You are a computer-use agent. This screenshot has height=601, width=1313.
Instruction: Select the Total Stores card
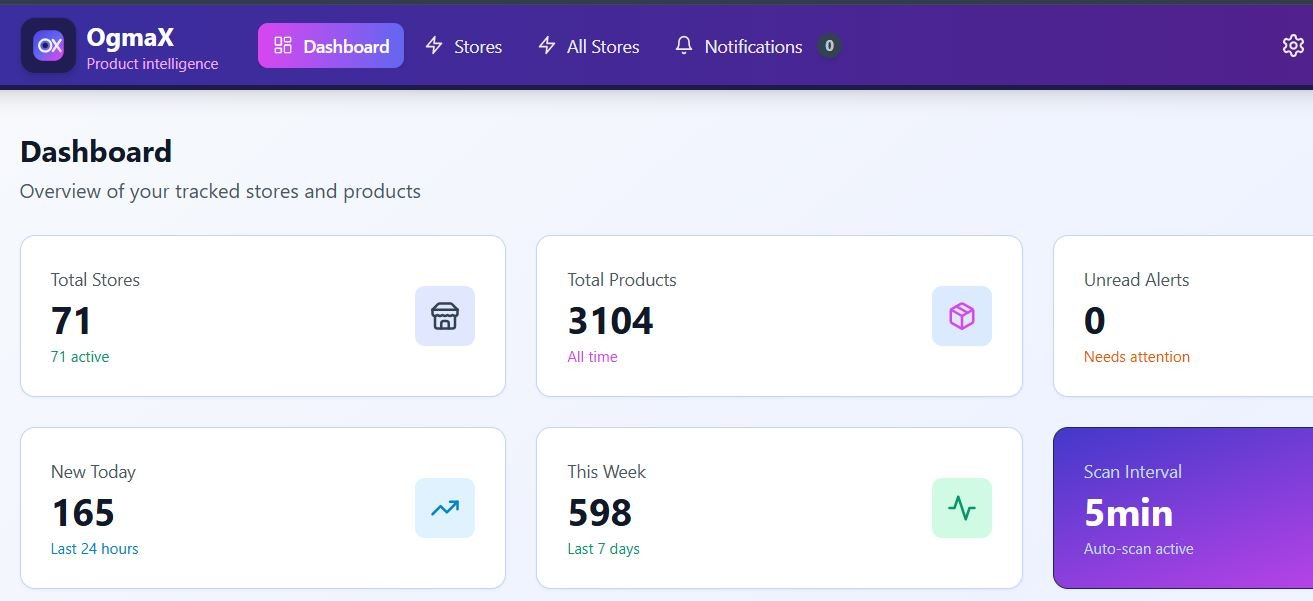point(262,316)
